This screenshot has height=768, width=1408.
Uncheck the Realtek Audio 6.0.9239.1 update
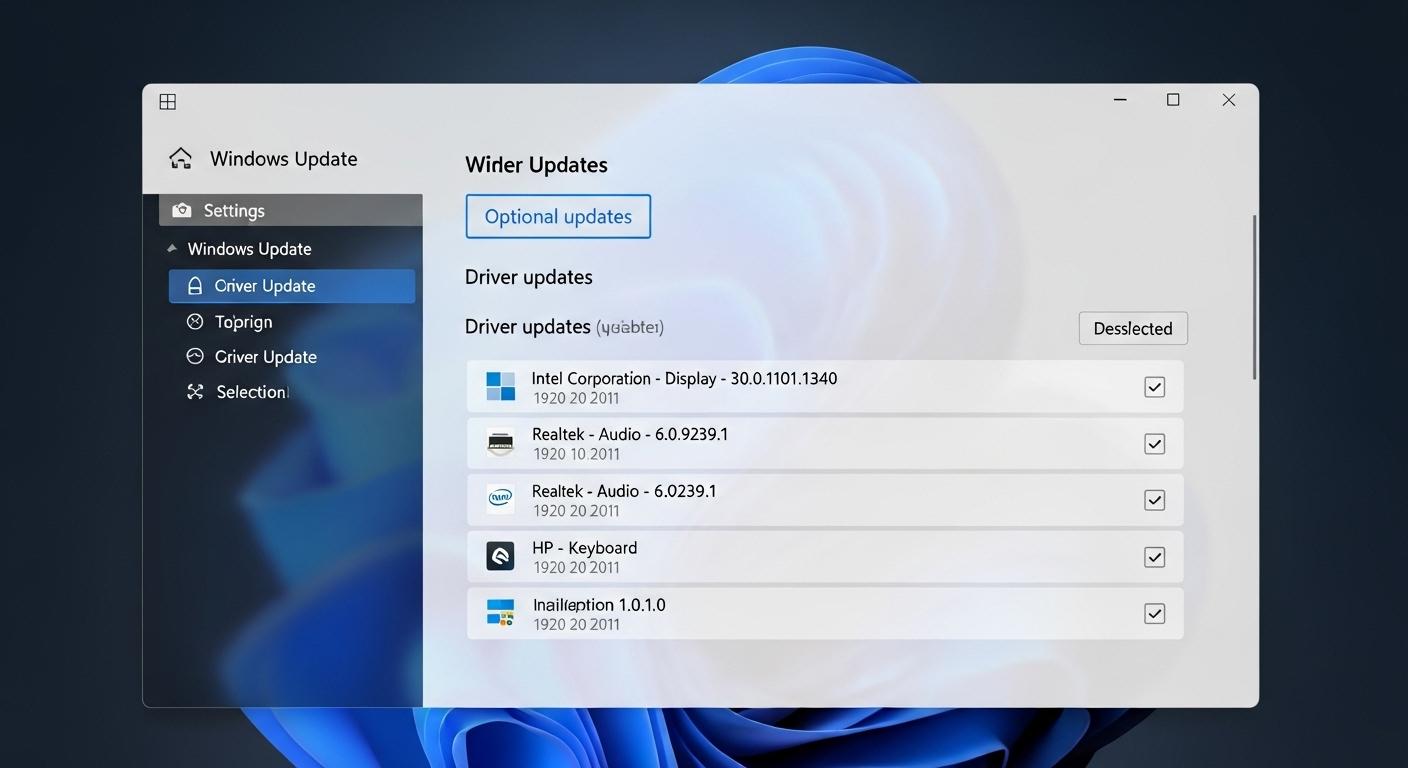1155,443
